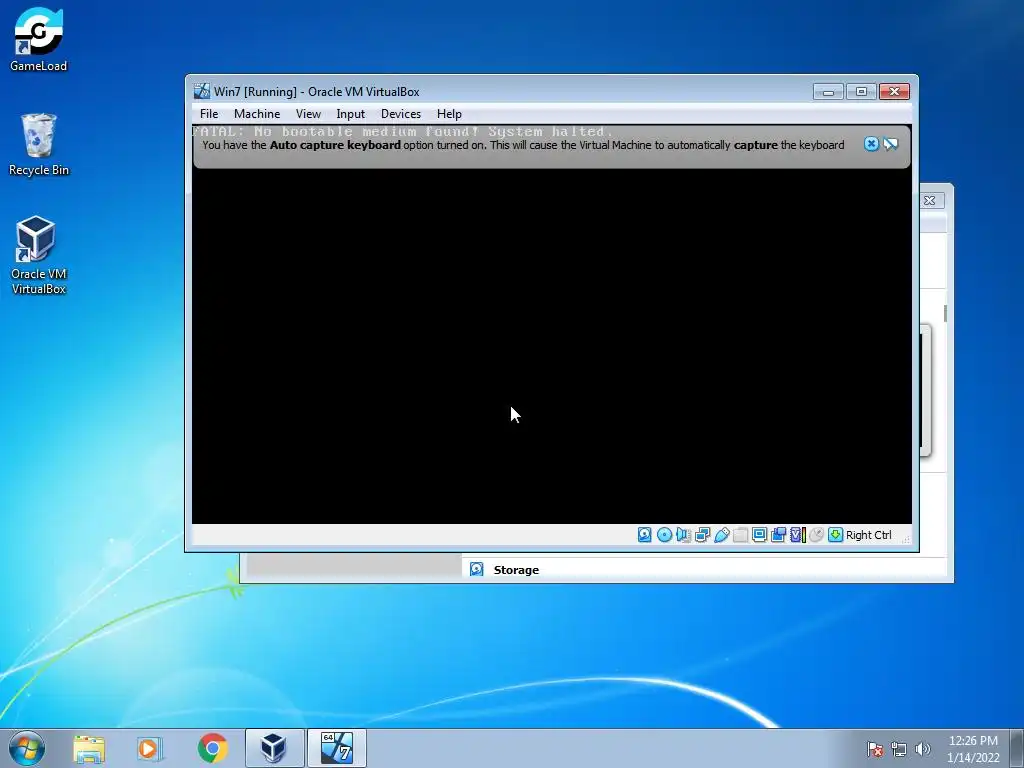Maximize the Win7 VirtualBox window
The height and width of the screenshot is (768, 1024).
coord(861,91)
